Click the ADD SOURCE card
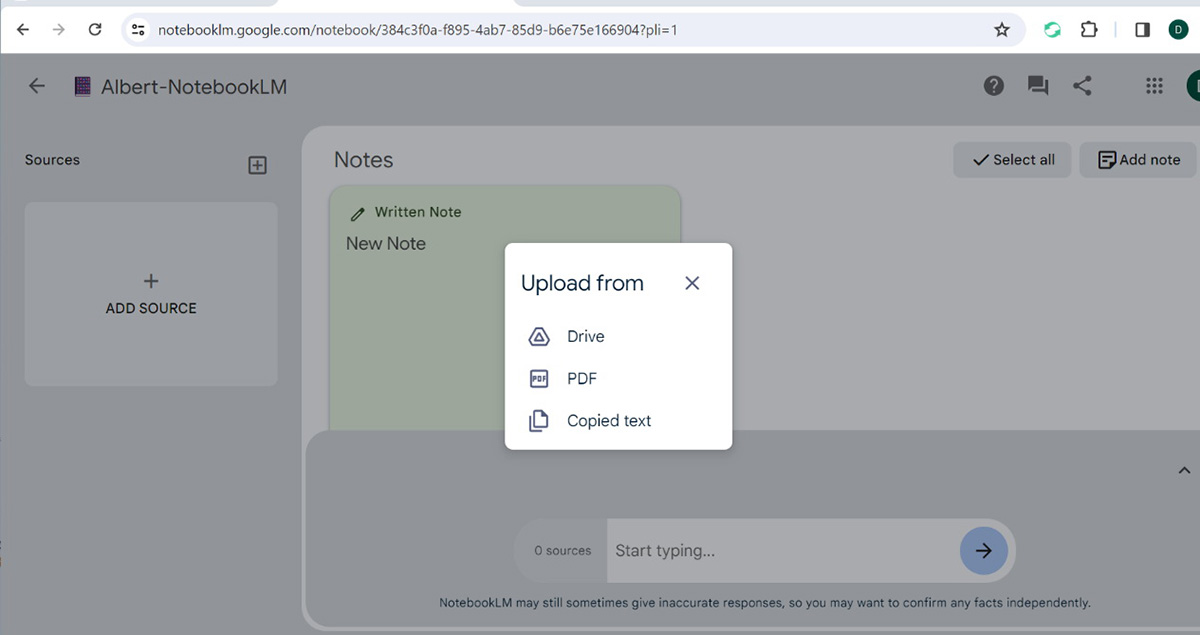Image resolution: width=1200 pixels, height=635 pixels. coord(151,294)
